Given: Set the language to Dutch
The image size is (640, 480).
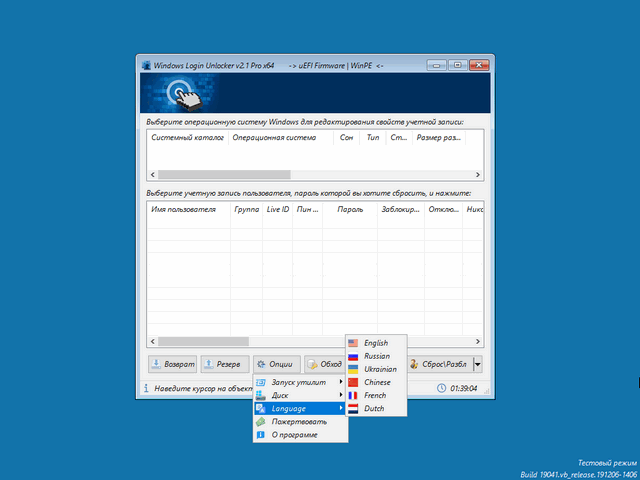Looking at the screenshot, I should pyautogui.click(x=375, y=408).
